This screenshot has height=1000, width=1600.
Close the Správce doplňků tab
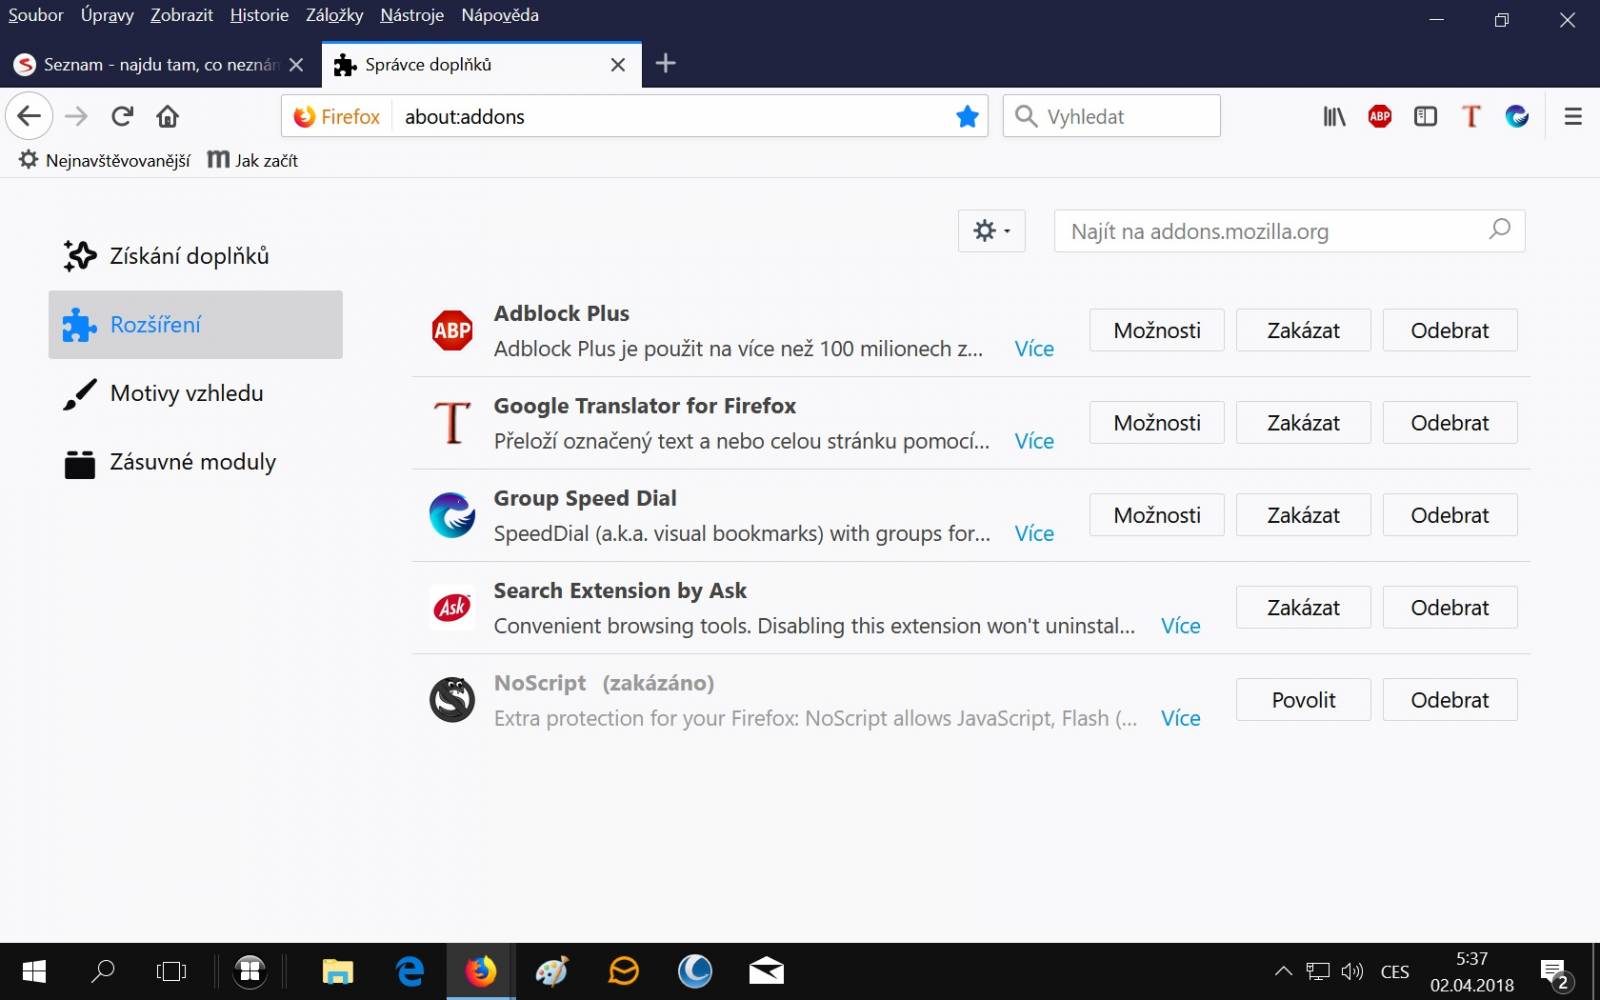click(x=618, y=64)
